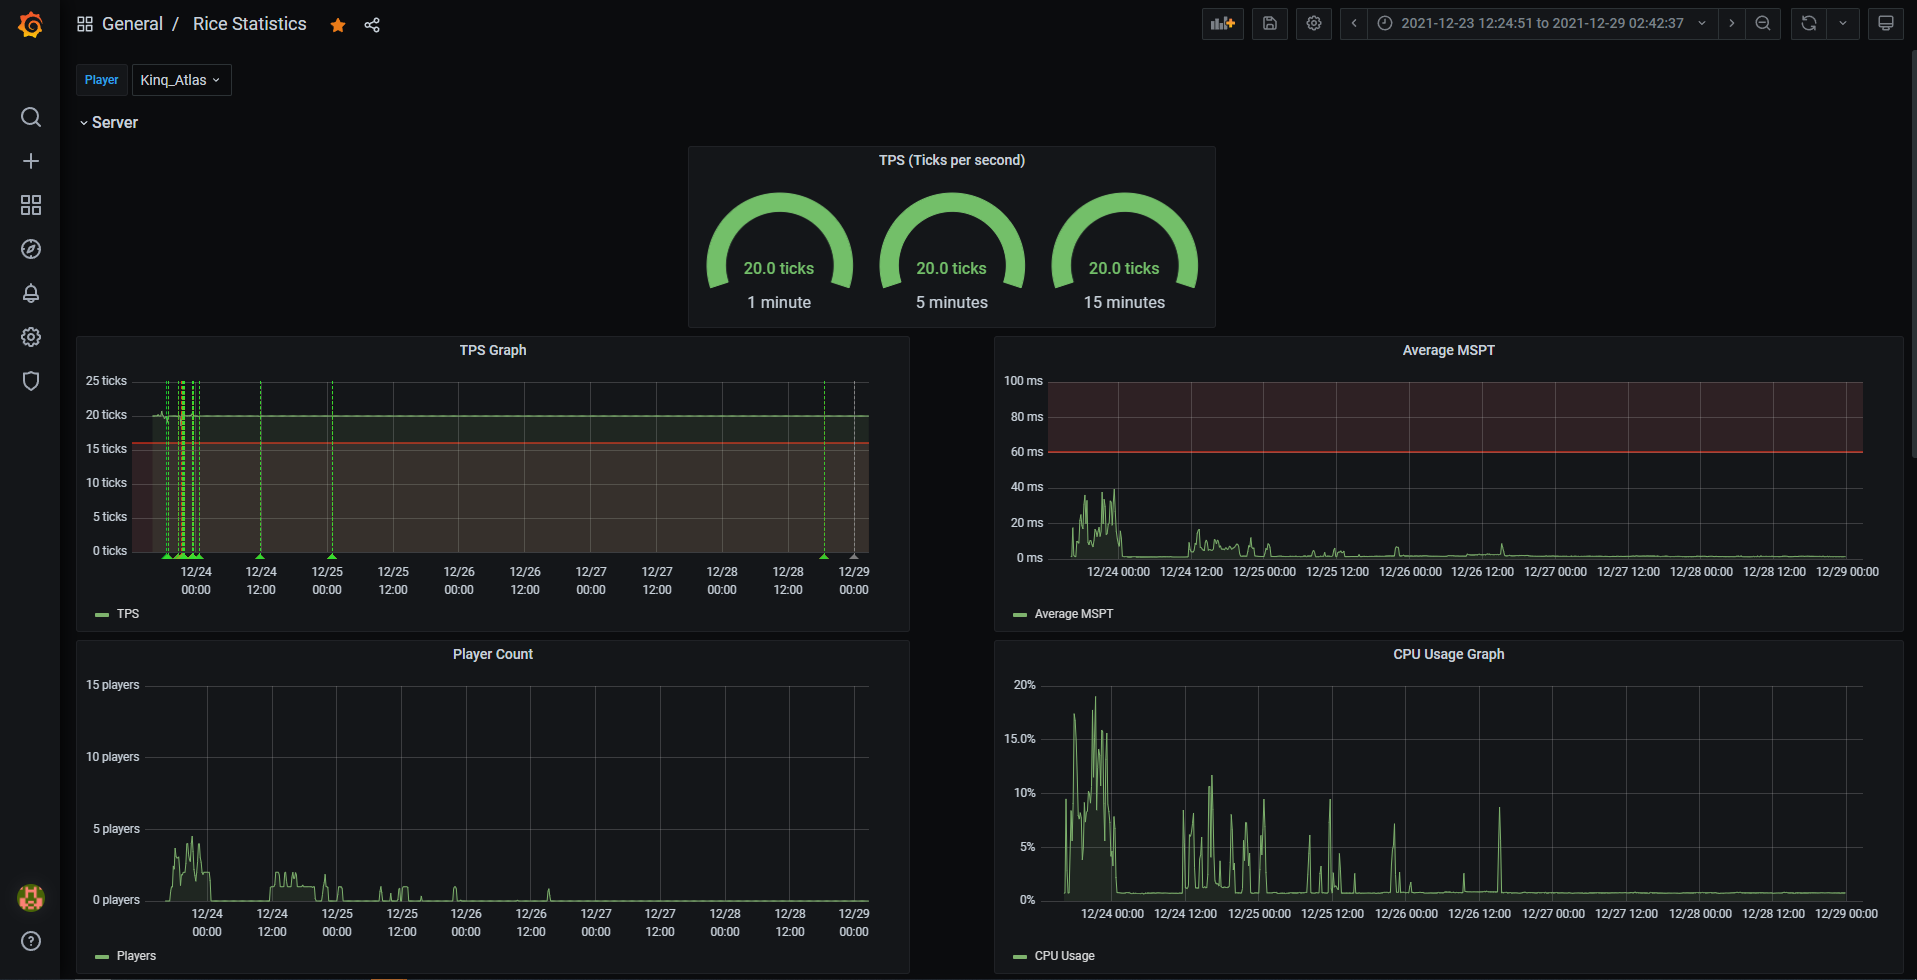The image size is (1917, 980).
Task: Zoom out the time range
Action: 1763,24
